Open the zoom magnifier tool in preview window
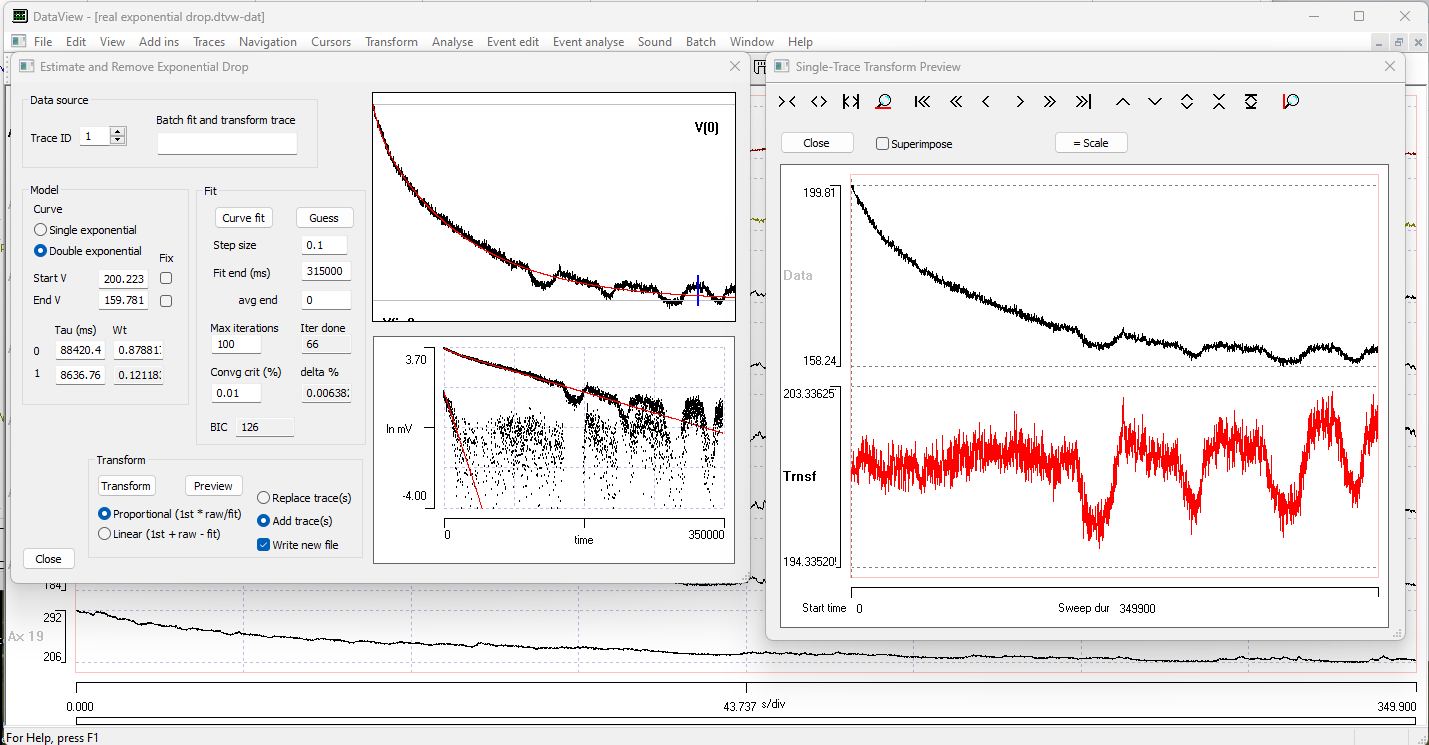Image resolution: width=1429 pixels, height=745 pixels. coord(885,101)
